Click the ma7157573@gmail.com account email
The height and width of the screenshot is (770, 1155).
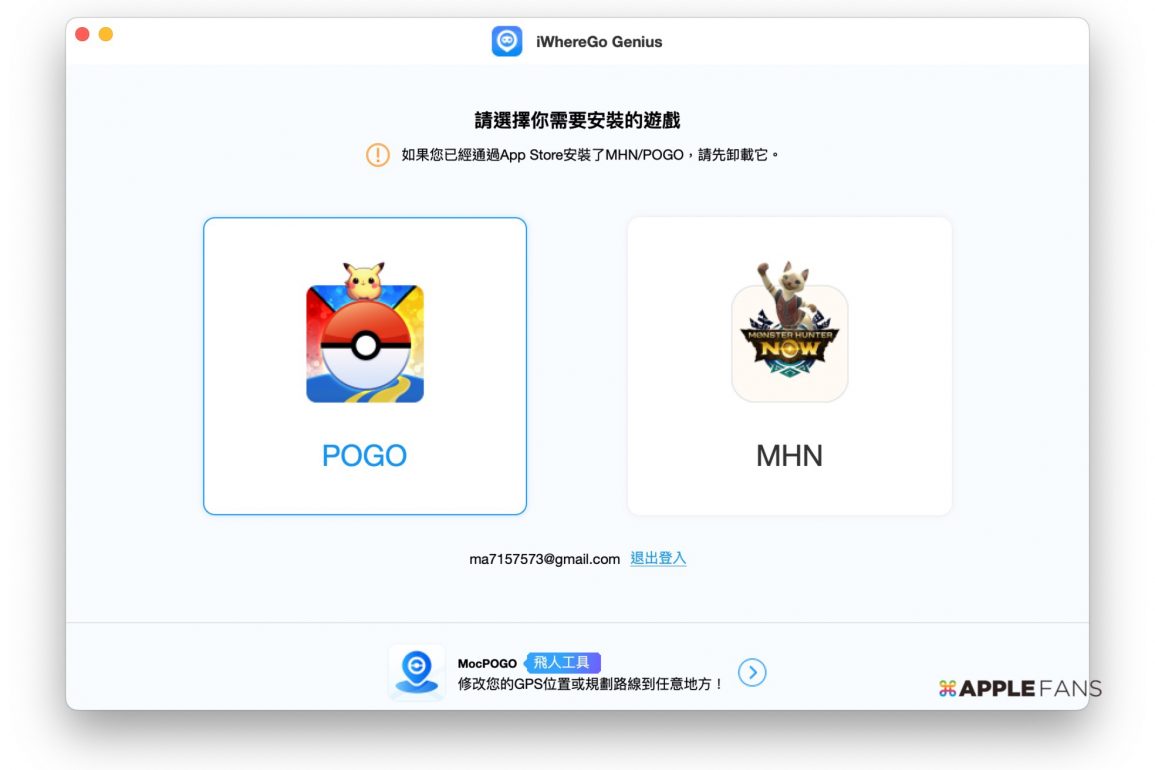pos(545,559)
